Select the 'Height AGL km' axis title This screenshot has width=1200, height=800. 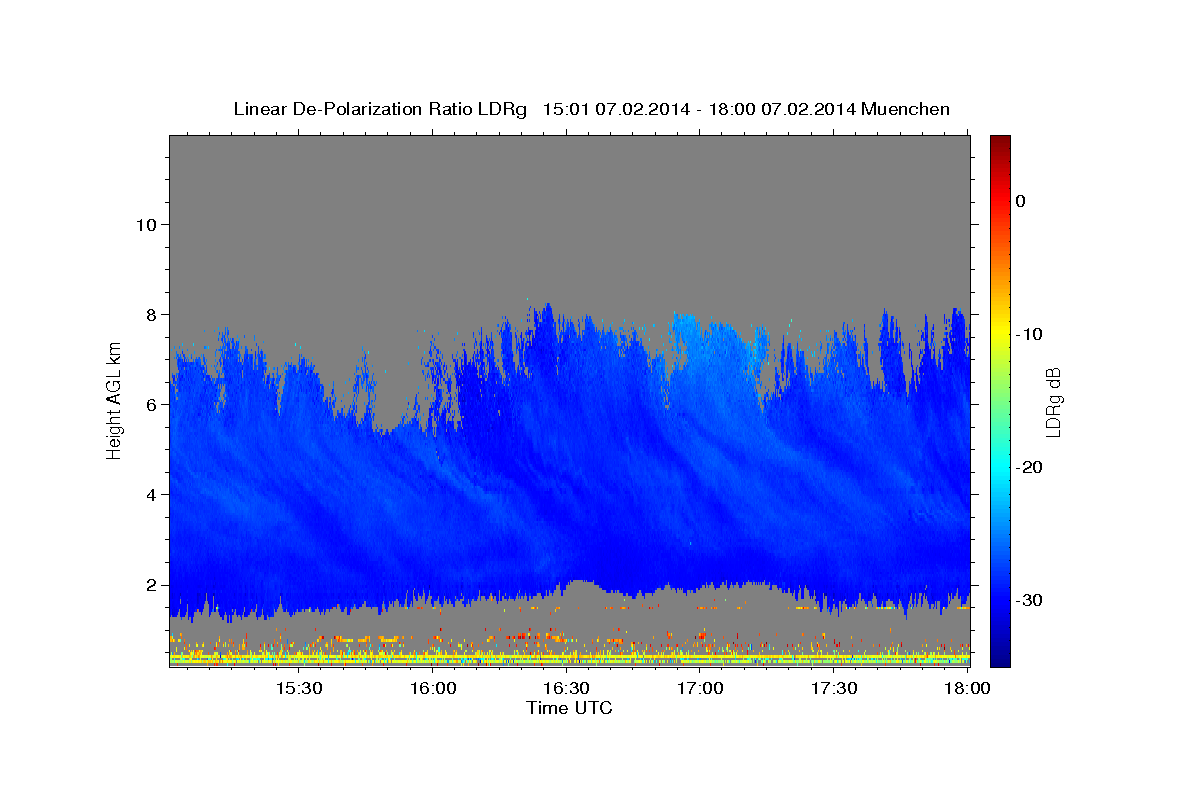coord(115,400)
